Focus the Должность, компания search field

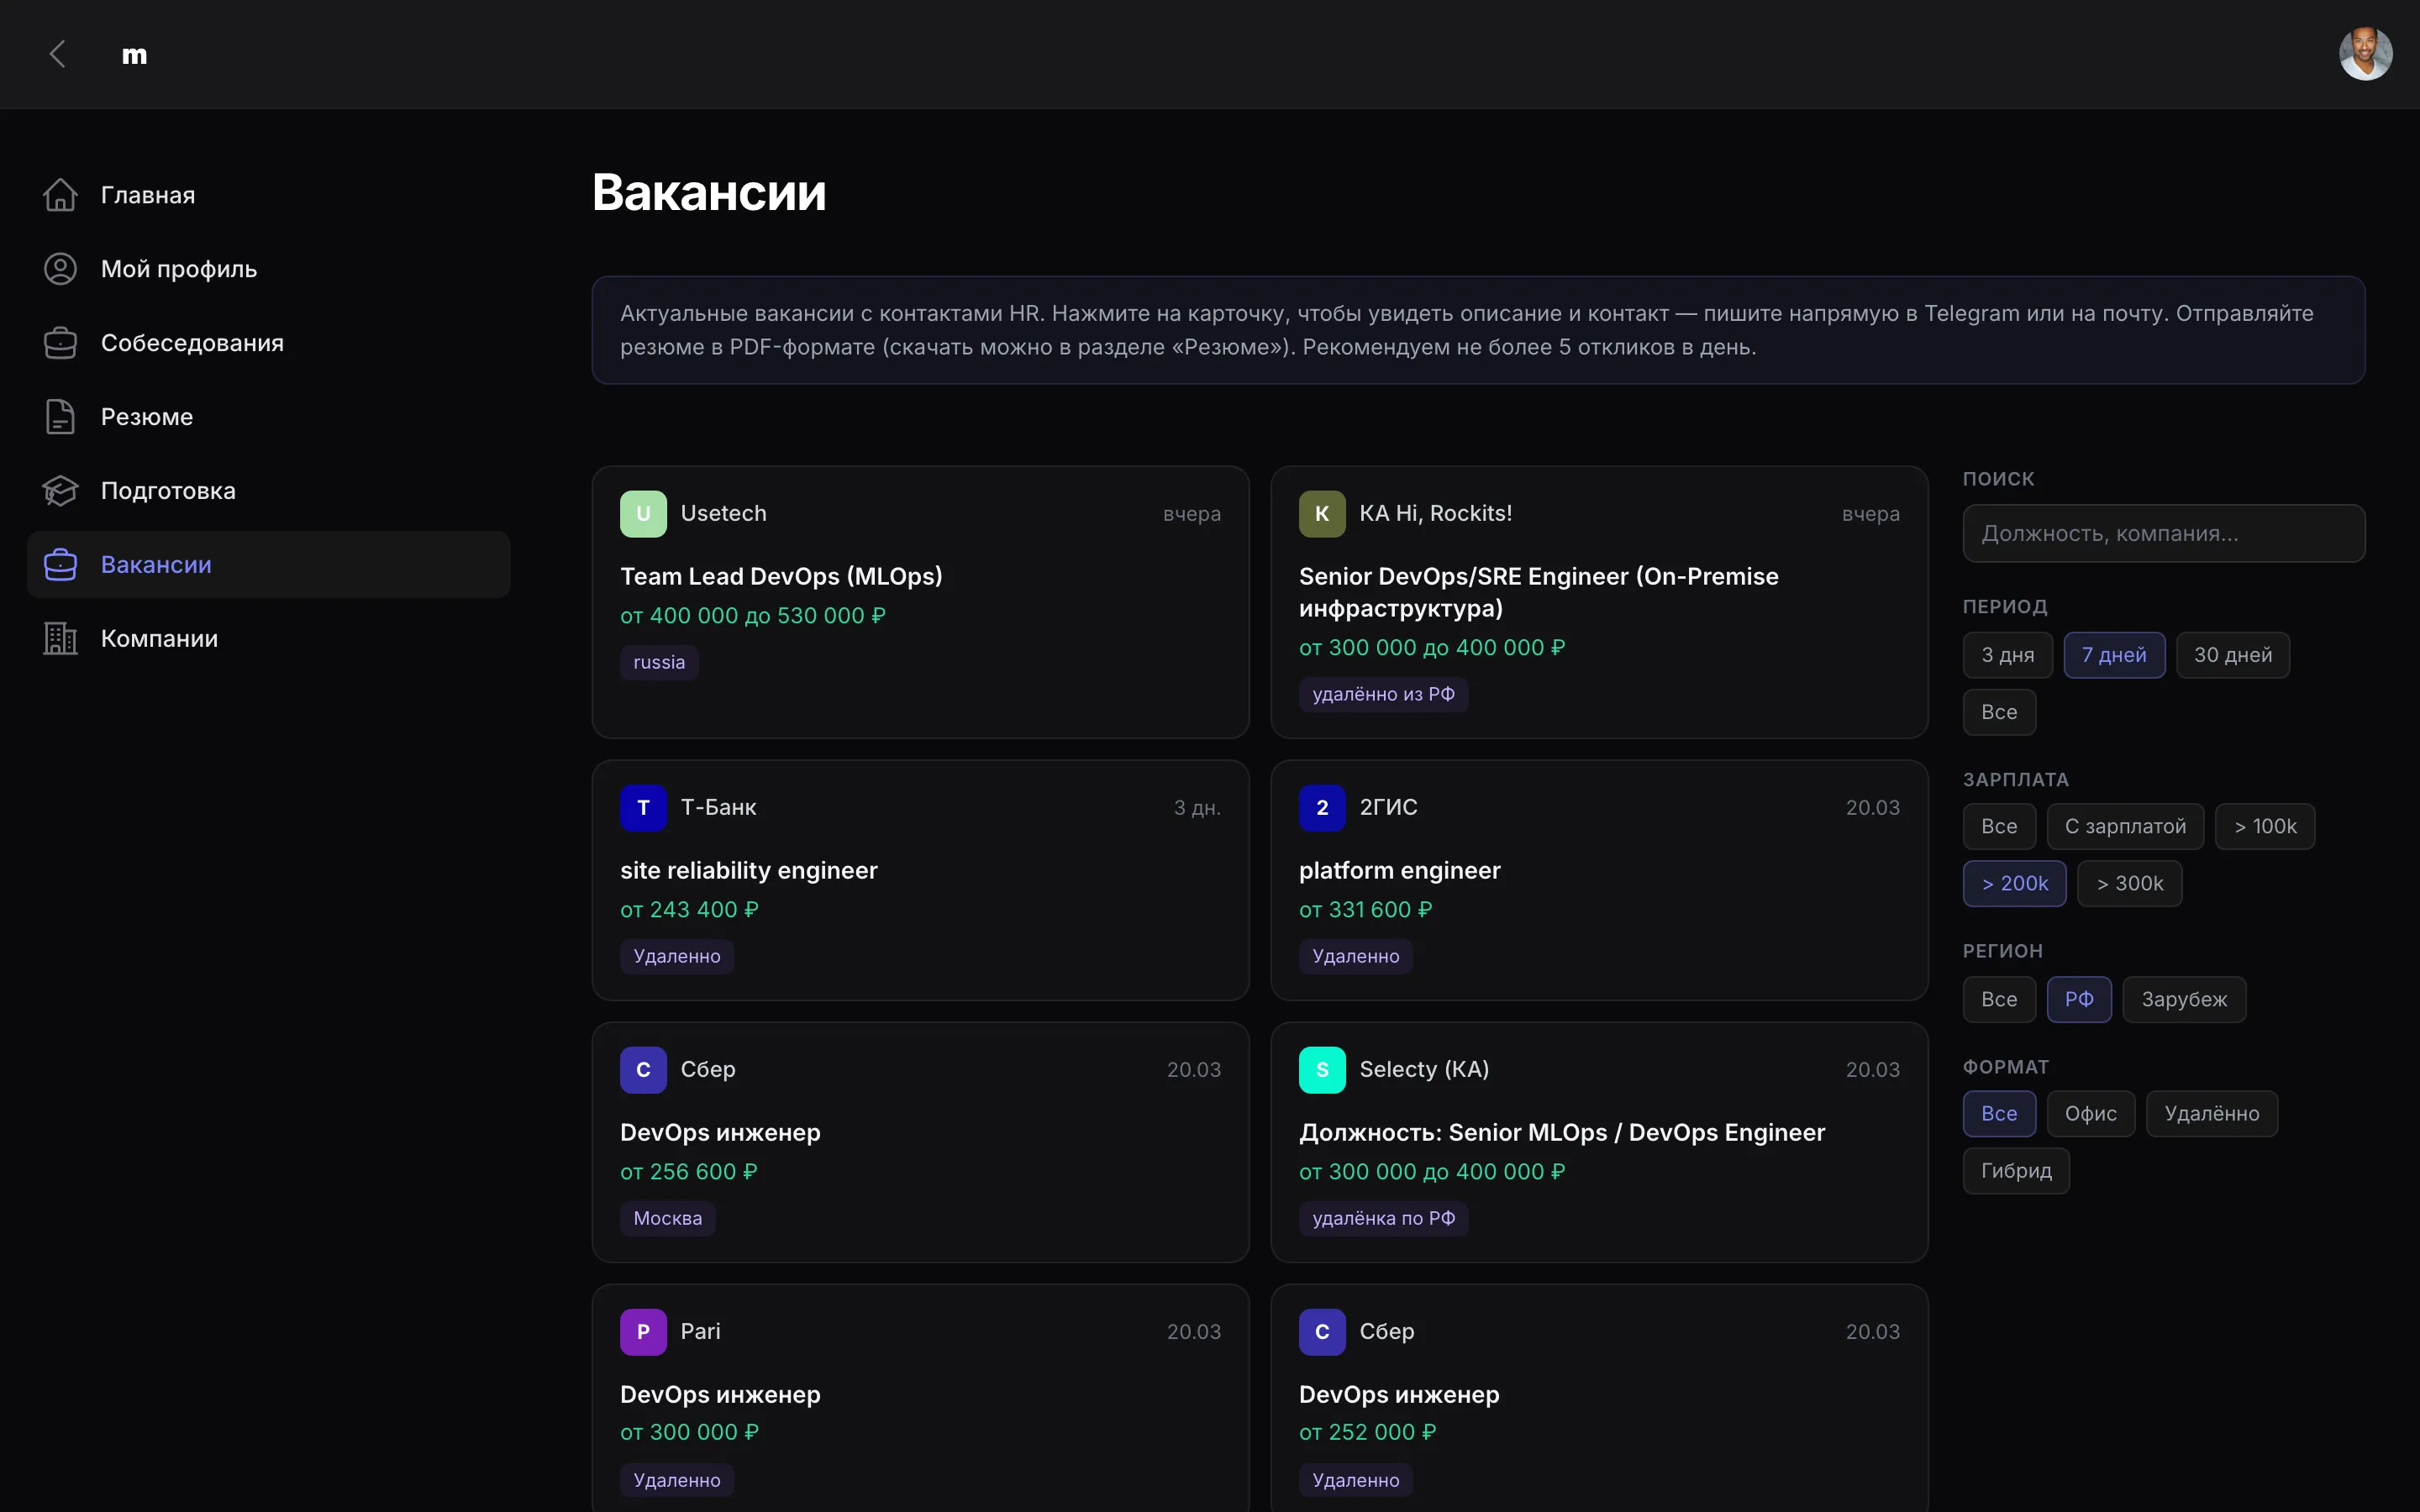coord(2163,534)
